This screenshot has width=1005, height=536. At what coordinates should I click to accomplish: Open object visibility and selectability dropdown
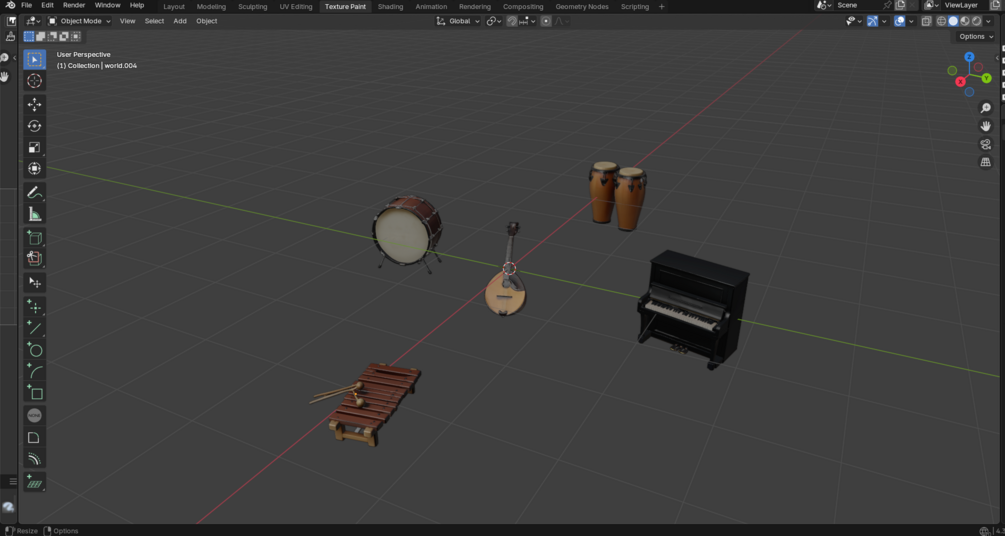pyautogui.click(x=853, y=21)
